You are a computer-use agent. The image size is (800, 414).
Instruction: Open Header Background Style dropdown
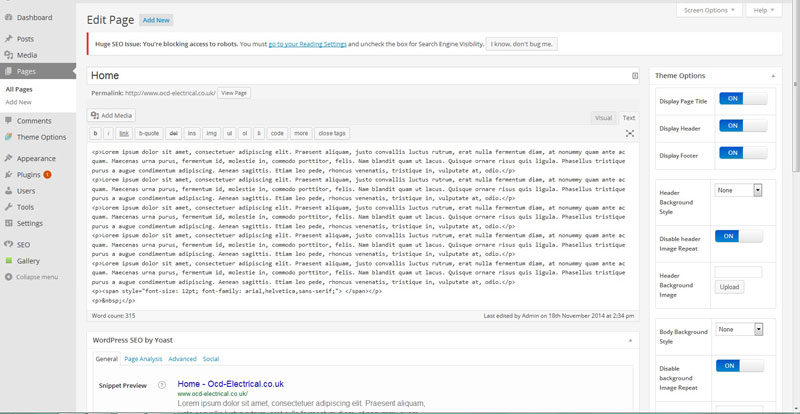(x=739, y=190)
